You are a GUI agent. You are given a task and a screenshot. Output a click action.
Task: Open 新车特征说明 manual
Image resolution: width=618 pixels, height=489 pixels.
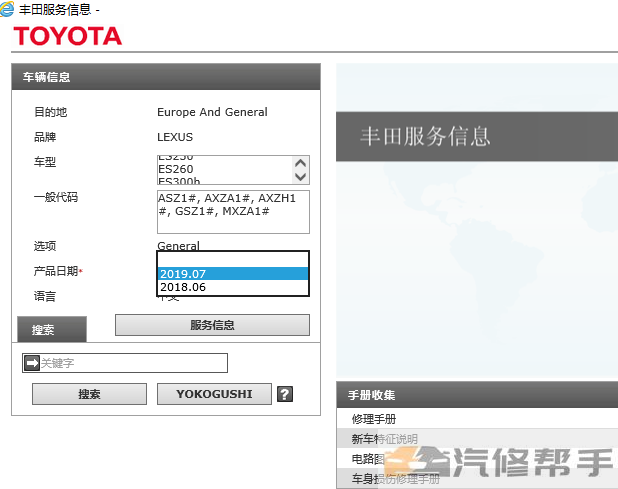(x=384, y=439)
